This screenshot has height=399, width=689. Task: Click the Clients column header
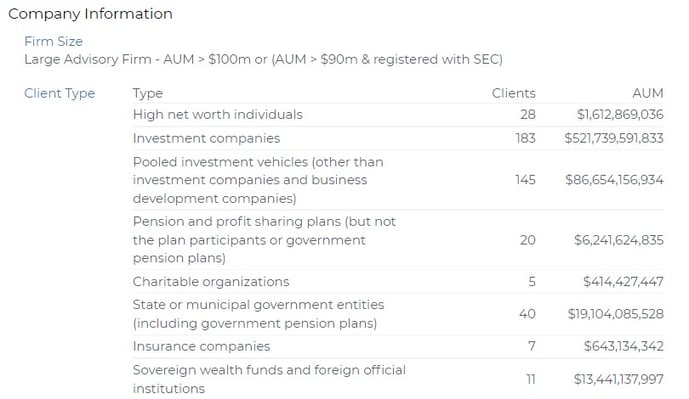click(513, 93)
